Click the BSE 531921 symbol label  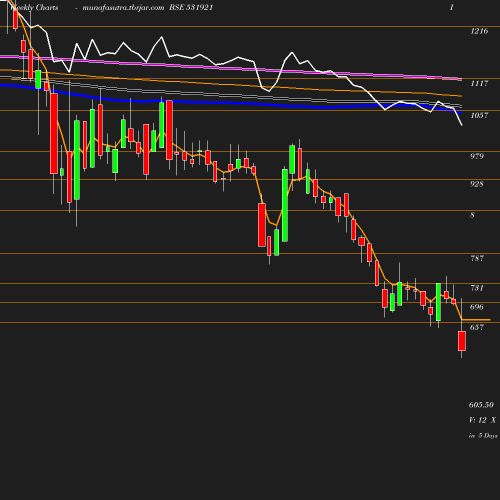[x=191, y=7]
